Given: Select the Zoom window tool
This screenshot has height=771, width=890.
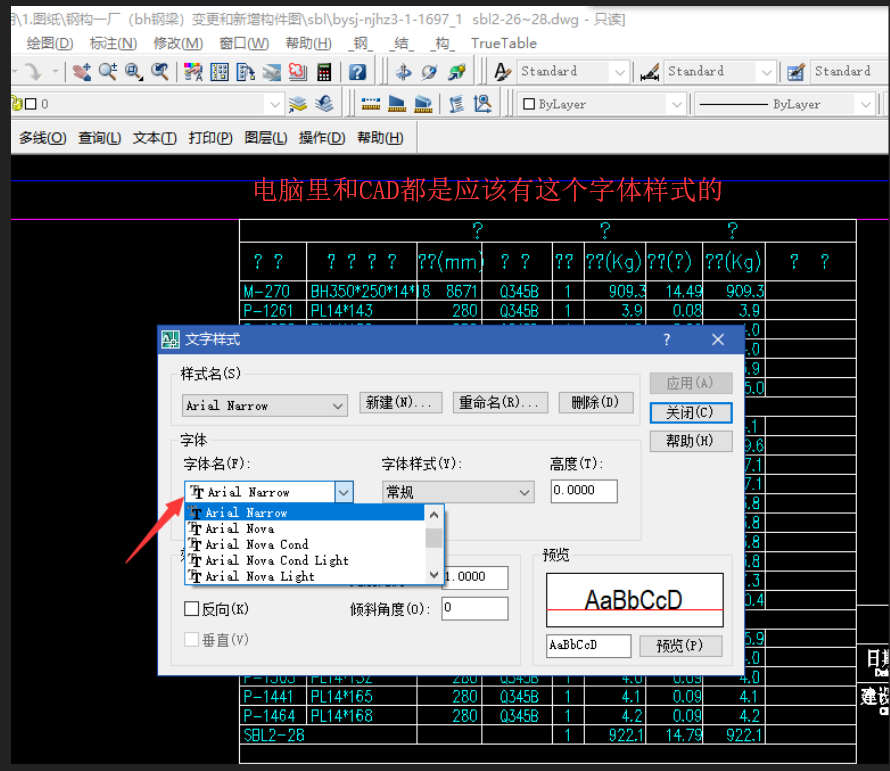Looking at the screenshot, I should point(134,72).
